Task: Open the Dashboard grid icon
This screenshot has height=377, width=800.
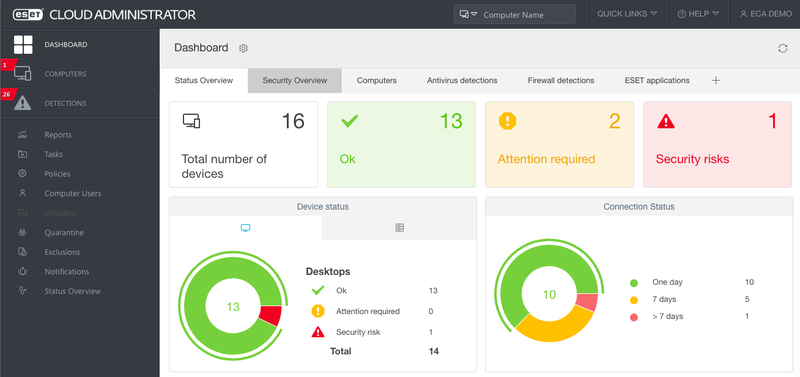Action: pyautogui.click(x=23, y=44)
